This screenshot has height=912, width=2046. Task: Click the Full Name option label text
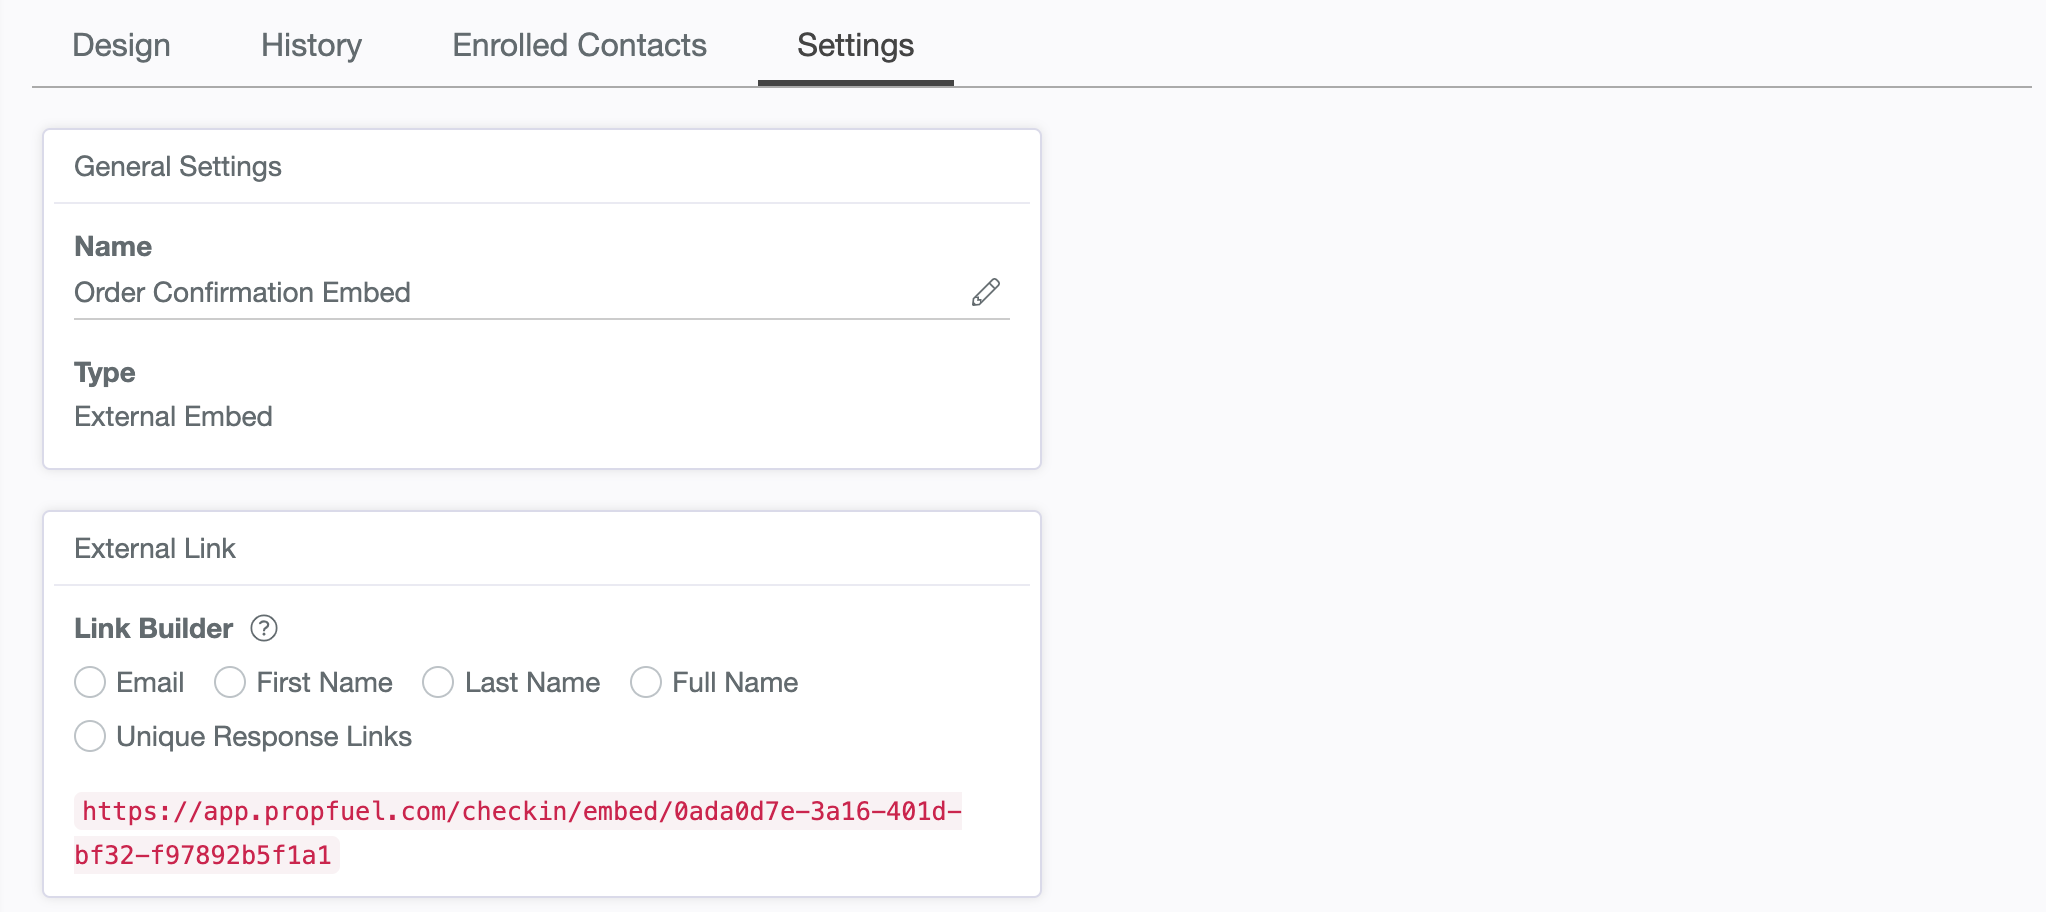tap(735, 682)
